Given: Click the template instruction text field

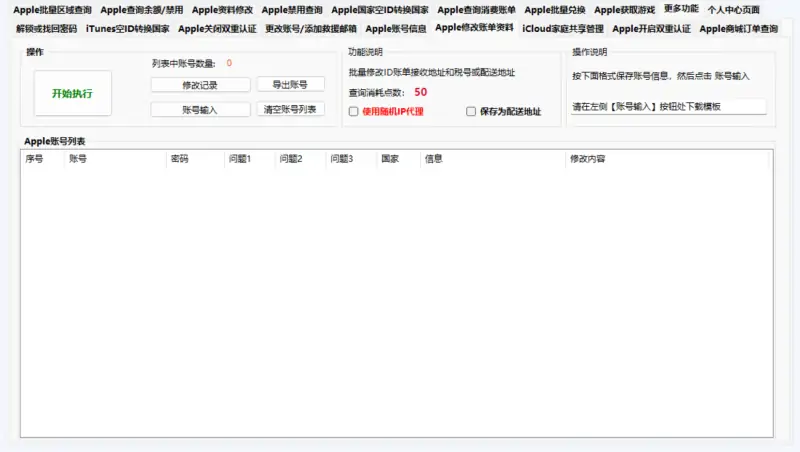Looking at the screenshot, I should pos(667,106).
